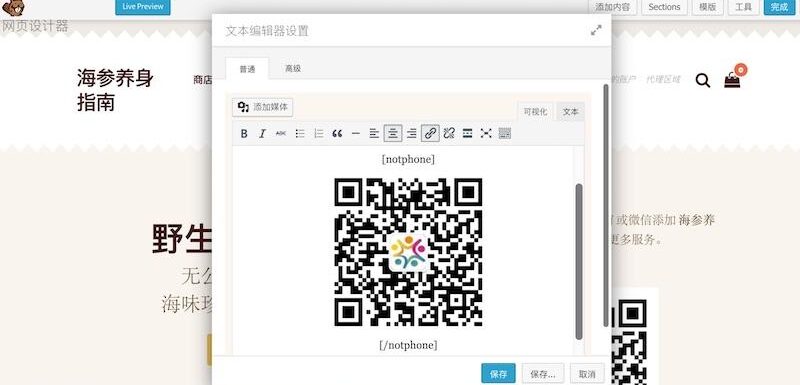Enter distraction-free fullscreen mode
Viewport: 800px width, 385px height.
click(x=486, y=134)
